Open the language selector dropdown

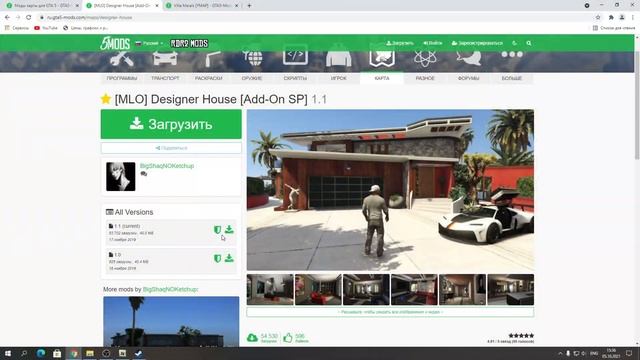[x=149, y=43]
